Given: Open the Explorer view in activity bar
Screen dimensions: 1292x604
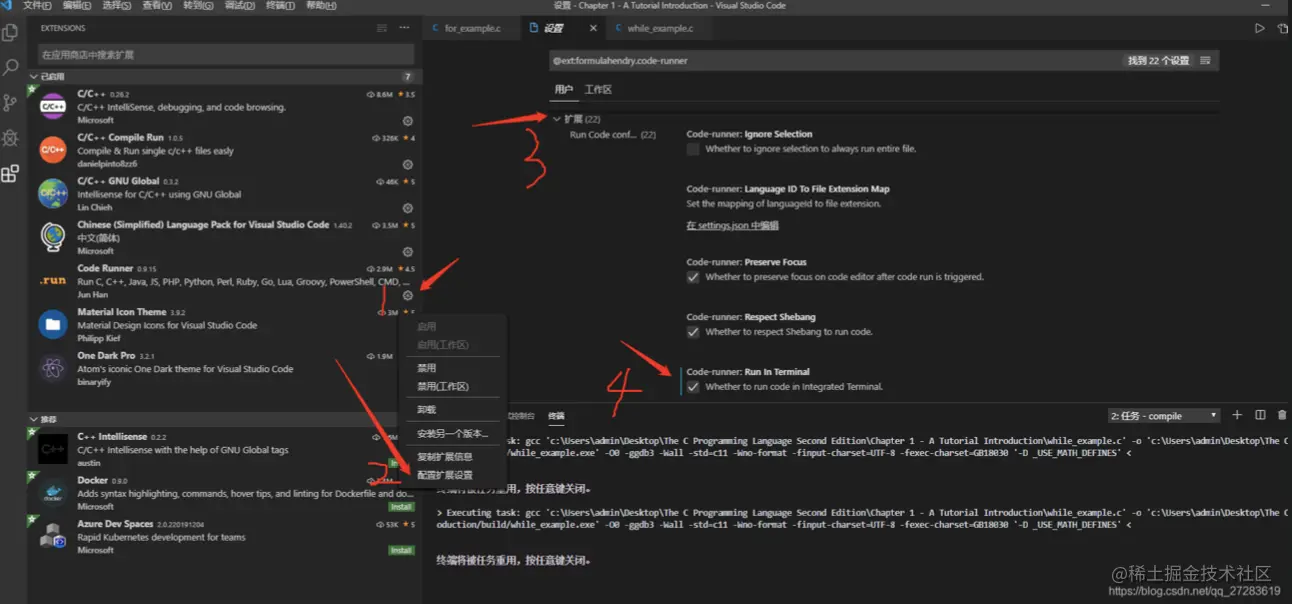Looking at the screenshot, I should (x=10, y=32).
